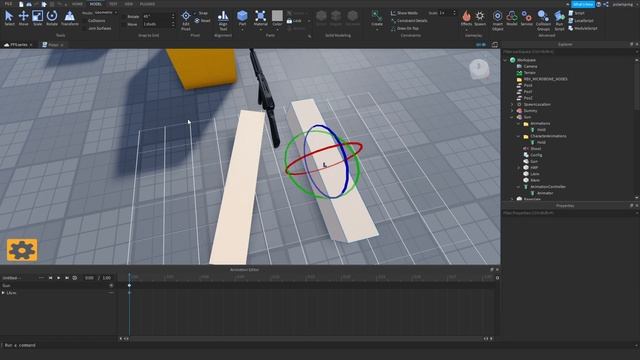Toggle the Rotate snap checkbox
This screenshot has width=640, height=360.
[x=124, y=17]
